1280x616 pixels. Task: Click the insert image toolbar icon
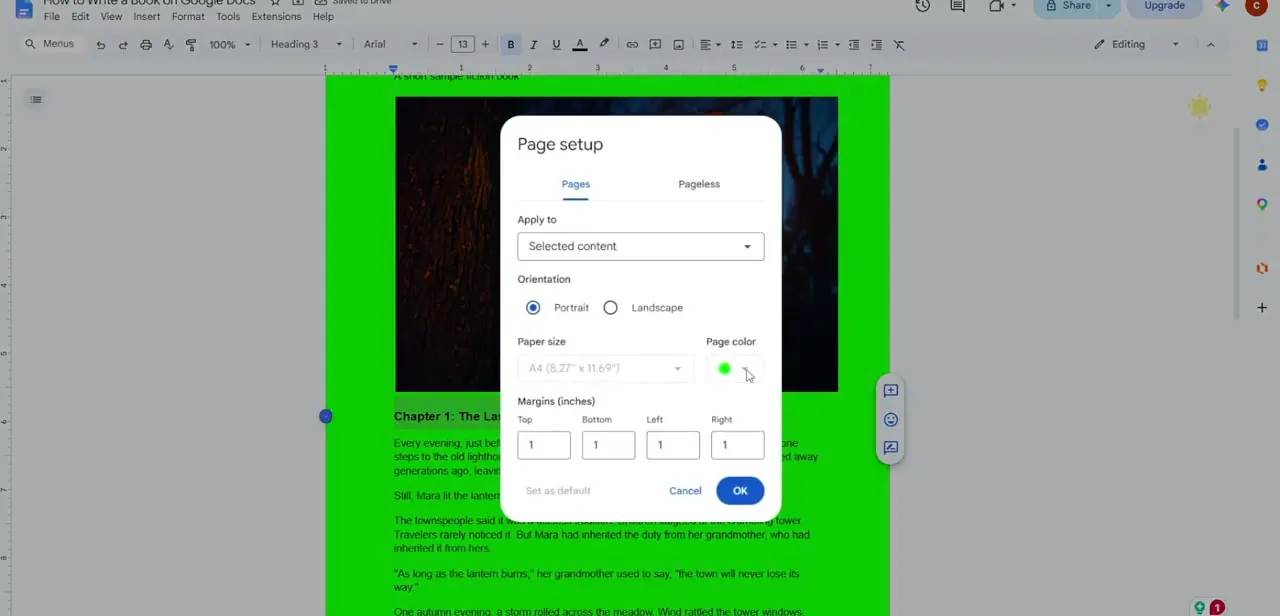678,44
